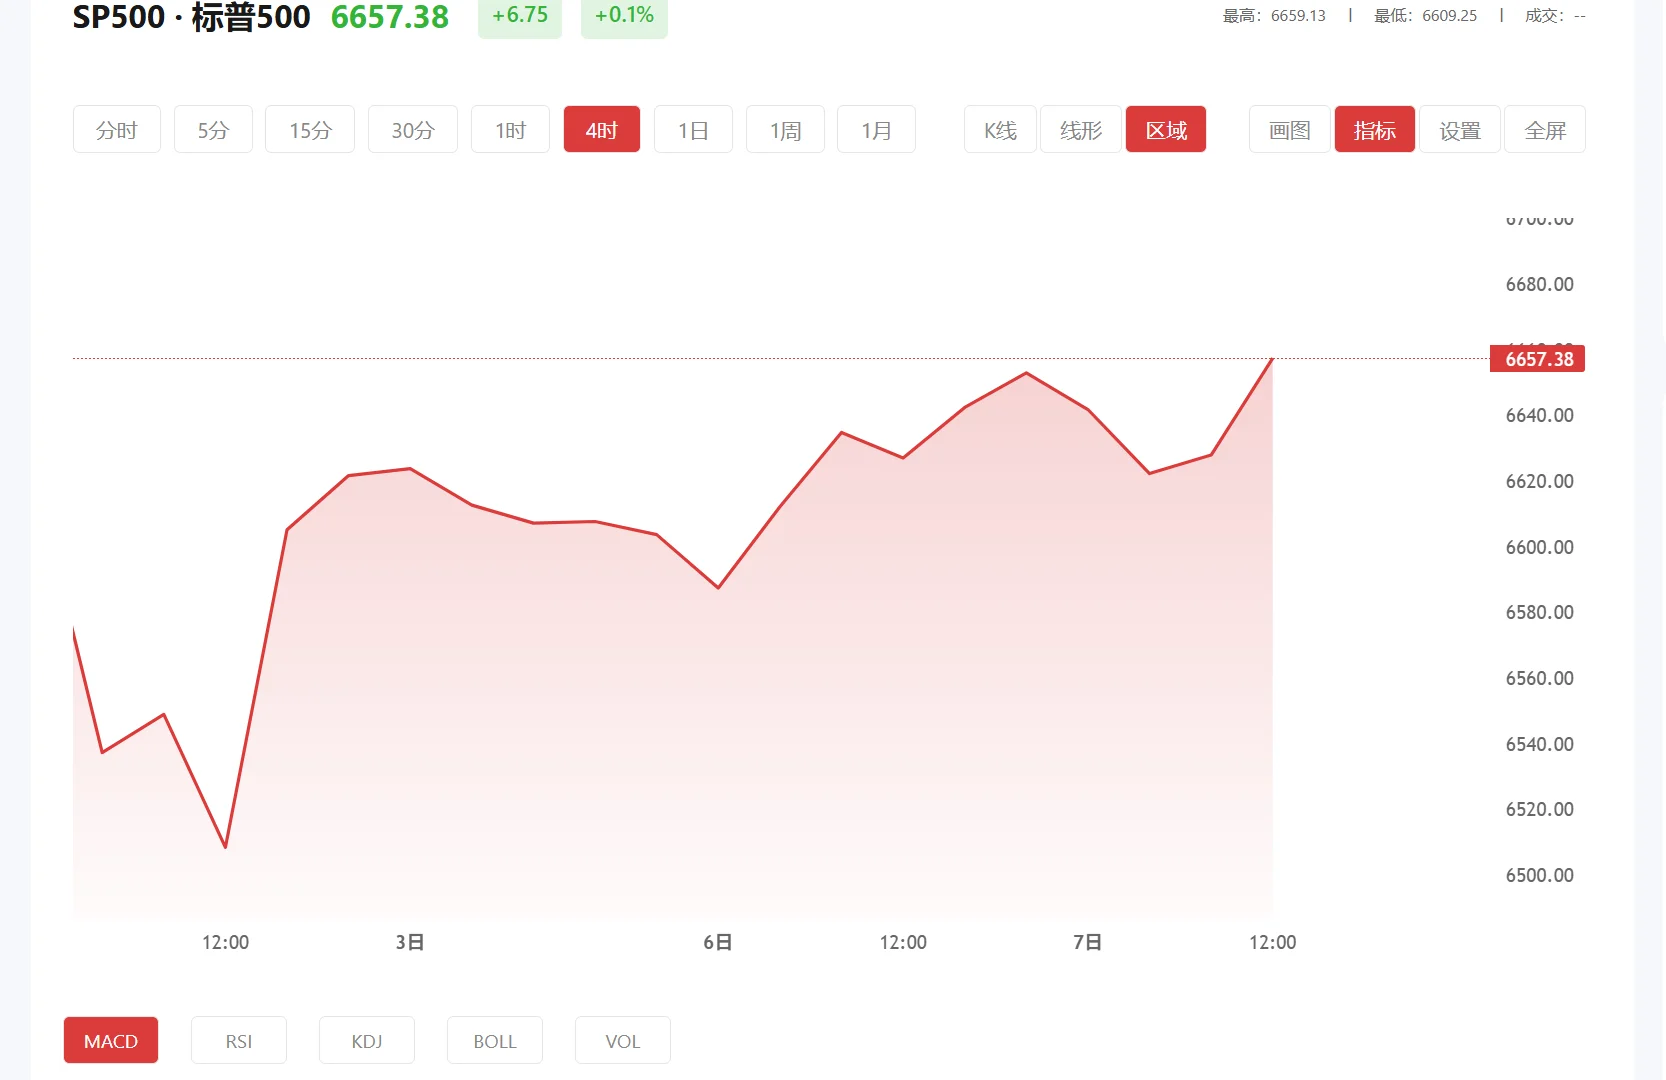Select the 30分 thirty-minute timeframe
Screen dimensions: 1666x1080
[412, 129]
